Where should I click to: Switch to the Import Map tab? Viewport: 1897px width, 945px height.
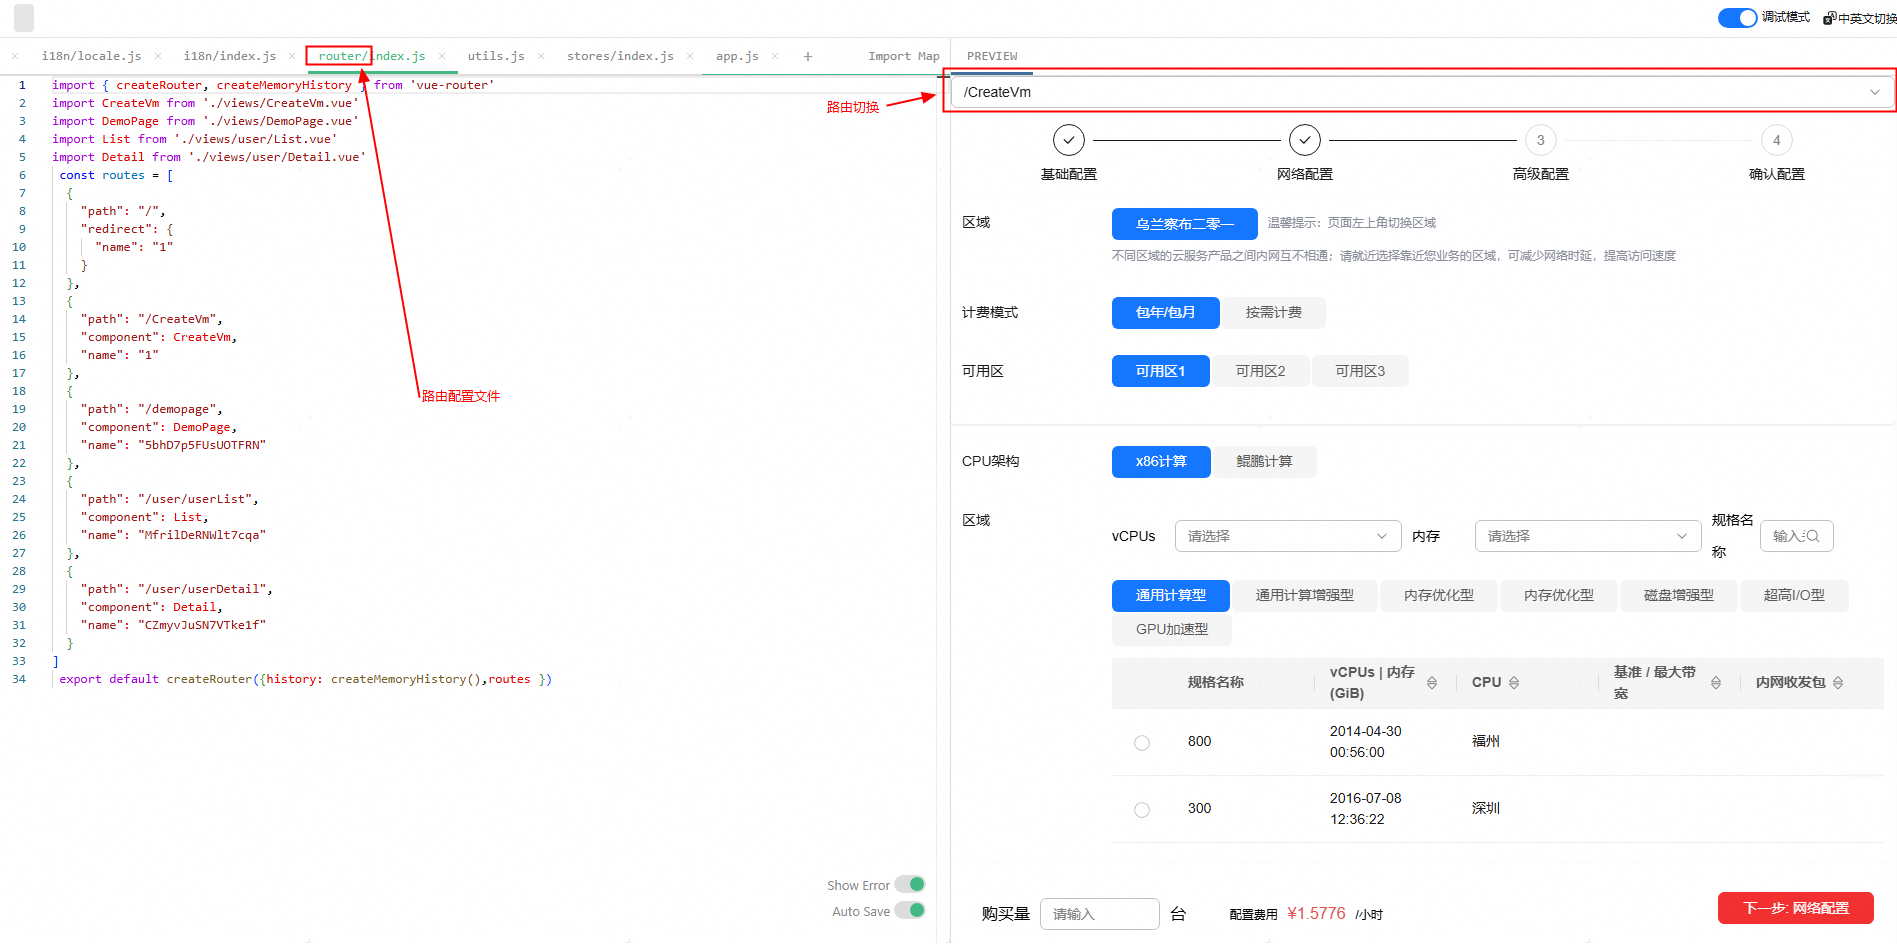tap(903, 56)
